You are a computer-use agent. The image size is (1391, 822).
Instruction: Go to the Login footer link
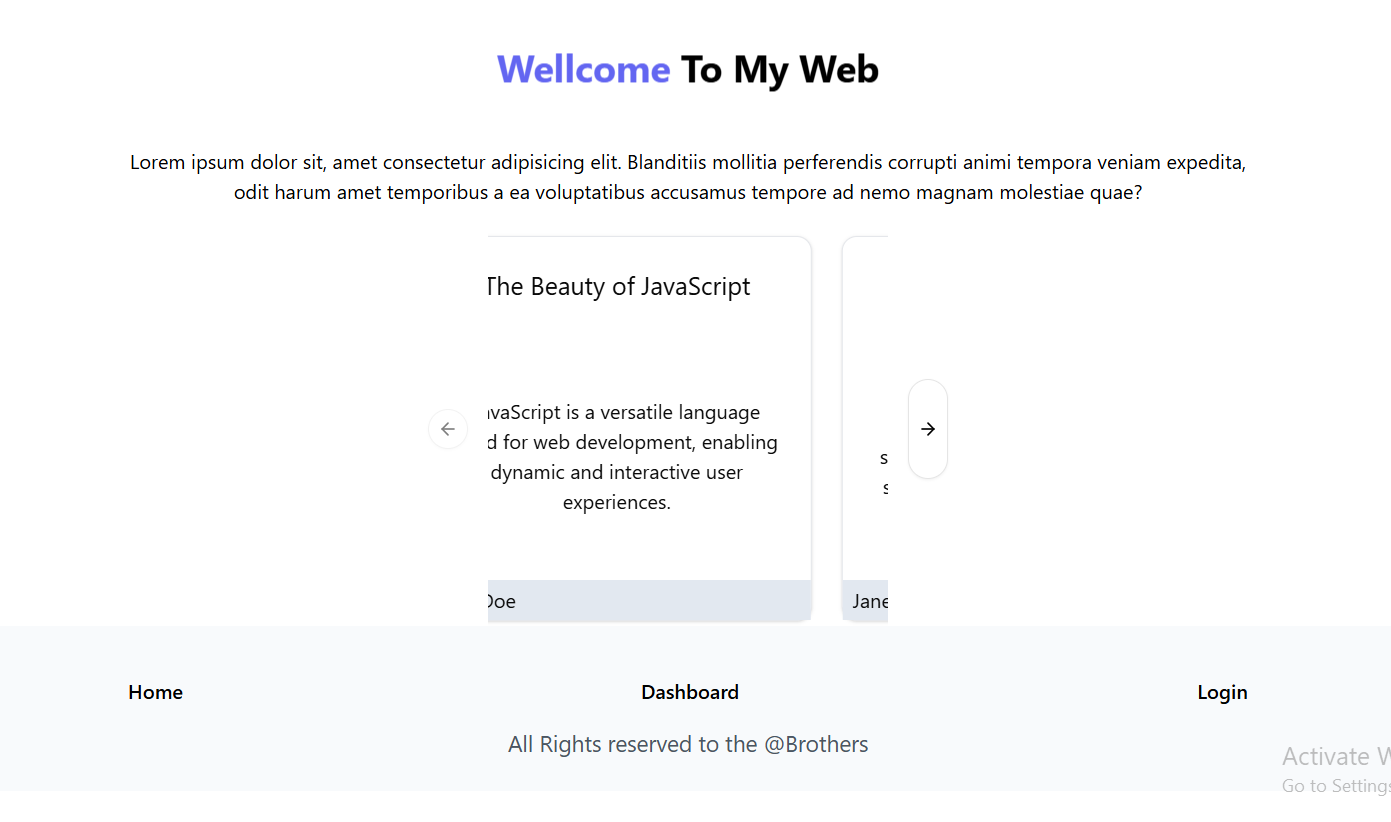[1222, 692]
